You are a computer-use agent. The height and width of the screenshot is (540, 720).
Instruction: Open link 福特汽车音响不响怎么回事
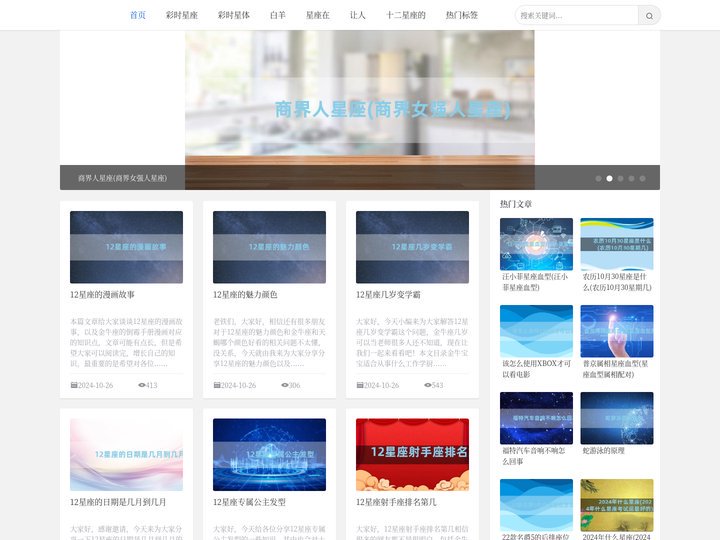pyautogui.click(x=534, y=456)
